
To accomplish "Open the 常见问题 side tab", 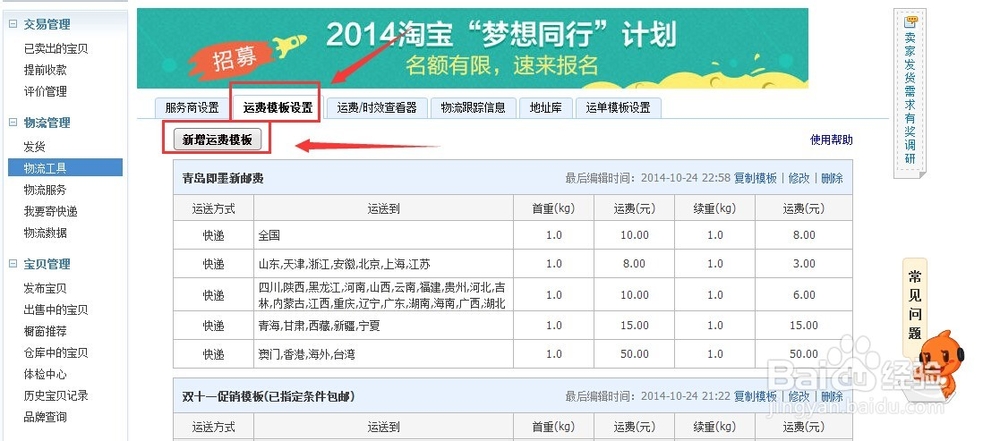I will click(915, 304).
